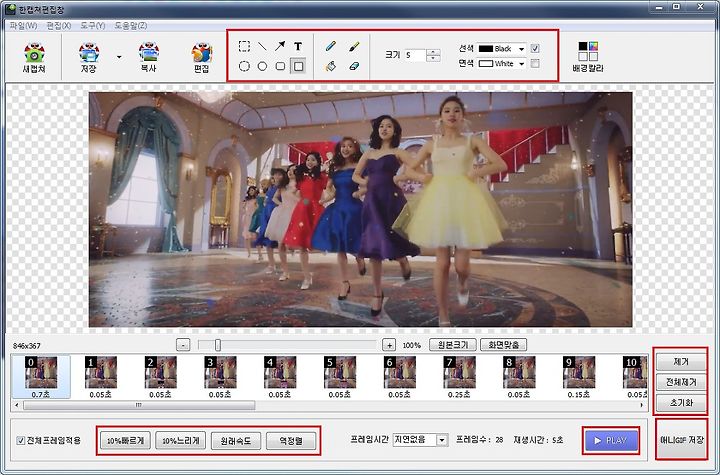Screen dimensions: 720x475
Task: Select the highlighted square rectangle tool
Action: 298,66
